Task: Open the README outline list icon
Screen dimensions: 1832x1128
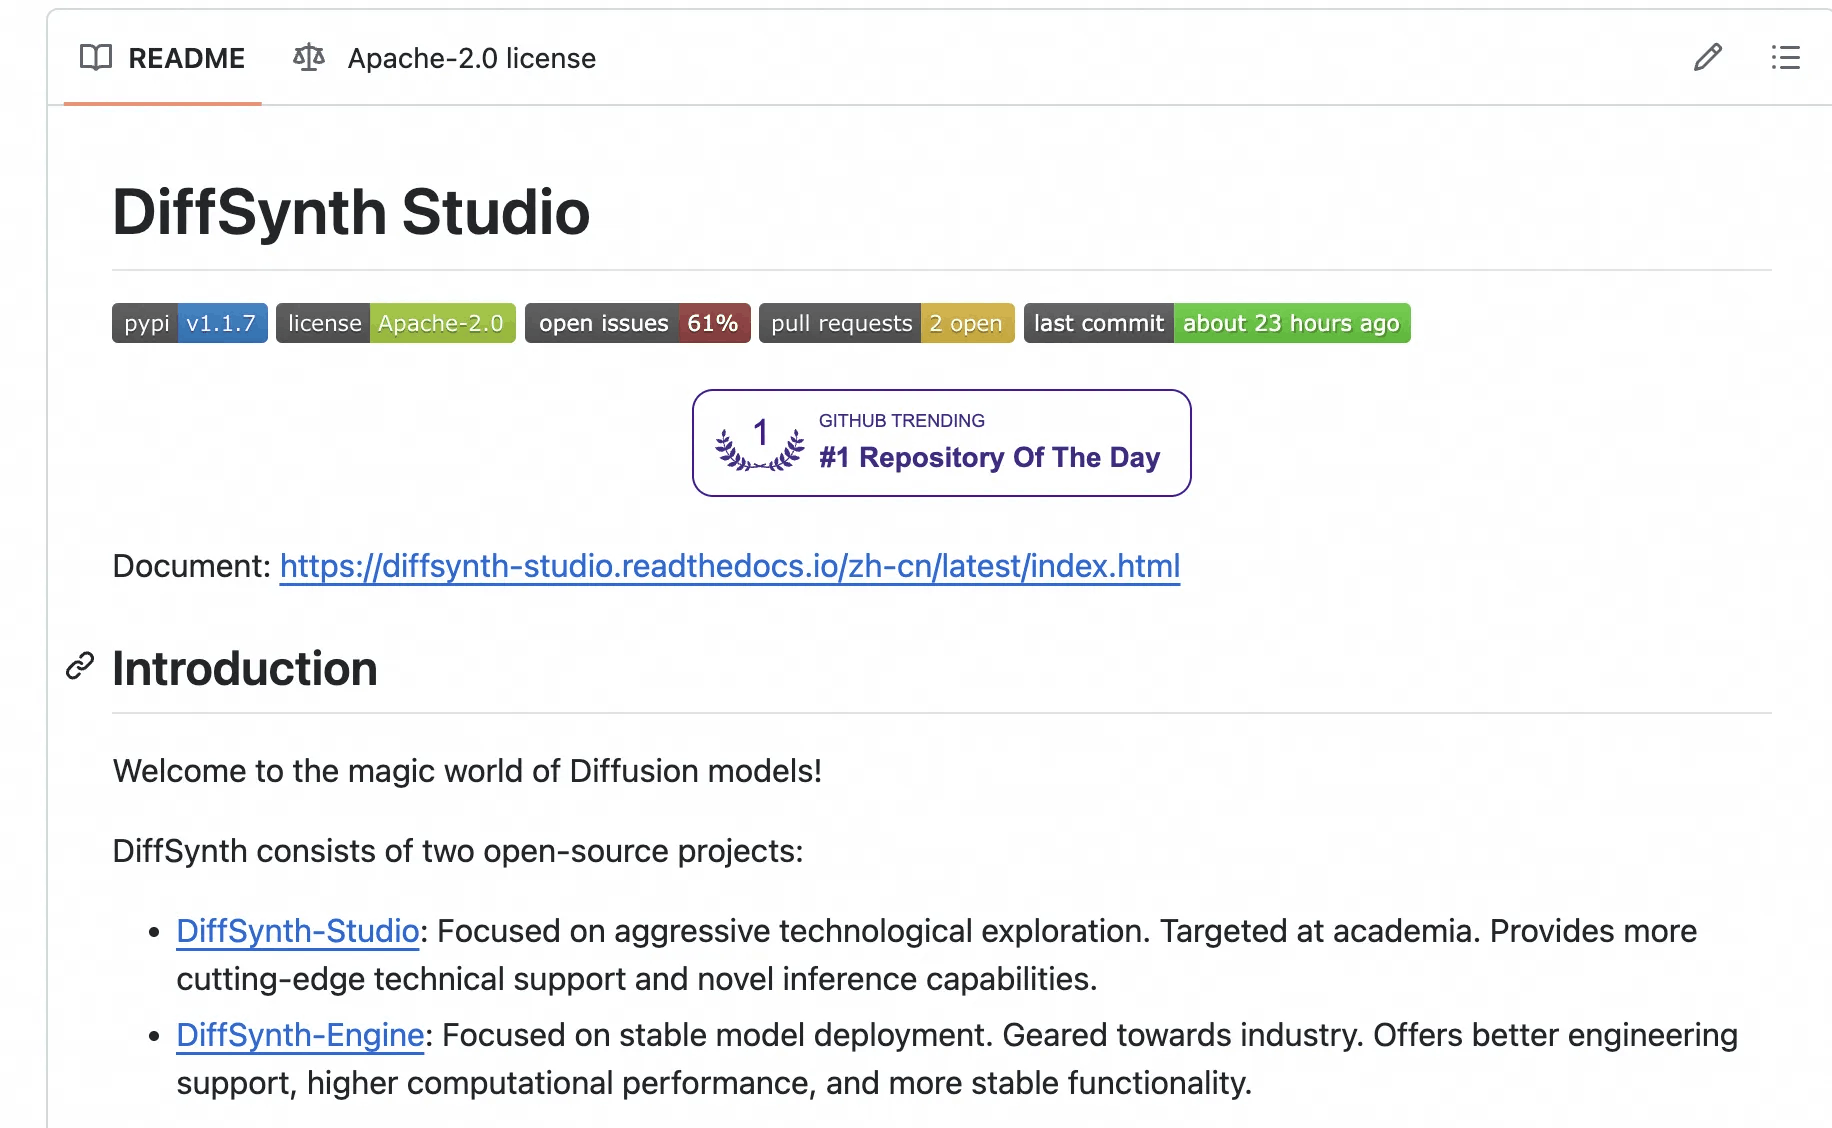Action: coord(1785,58)
